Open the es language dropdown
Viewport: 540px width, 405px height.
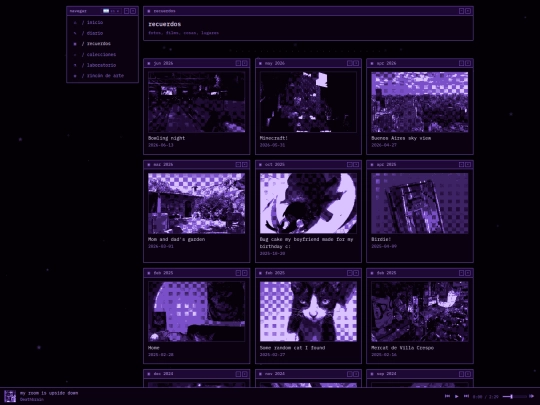(x=112, y=11)
